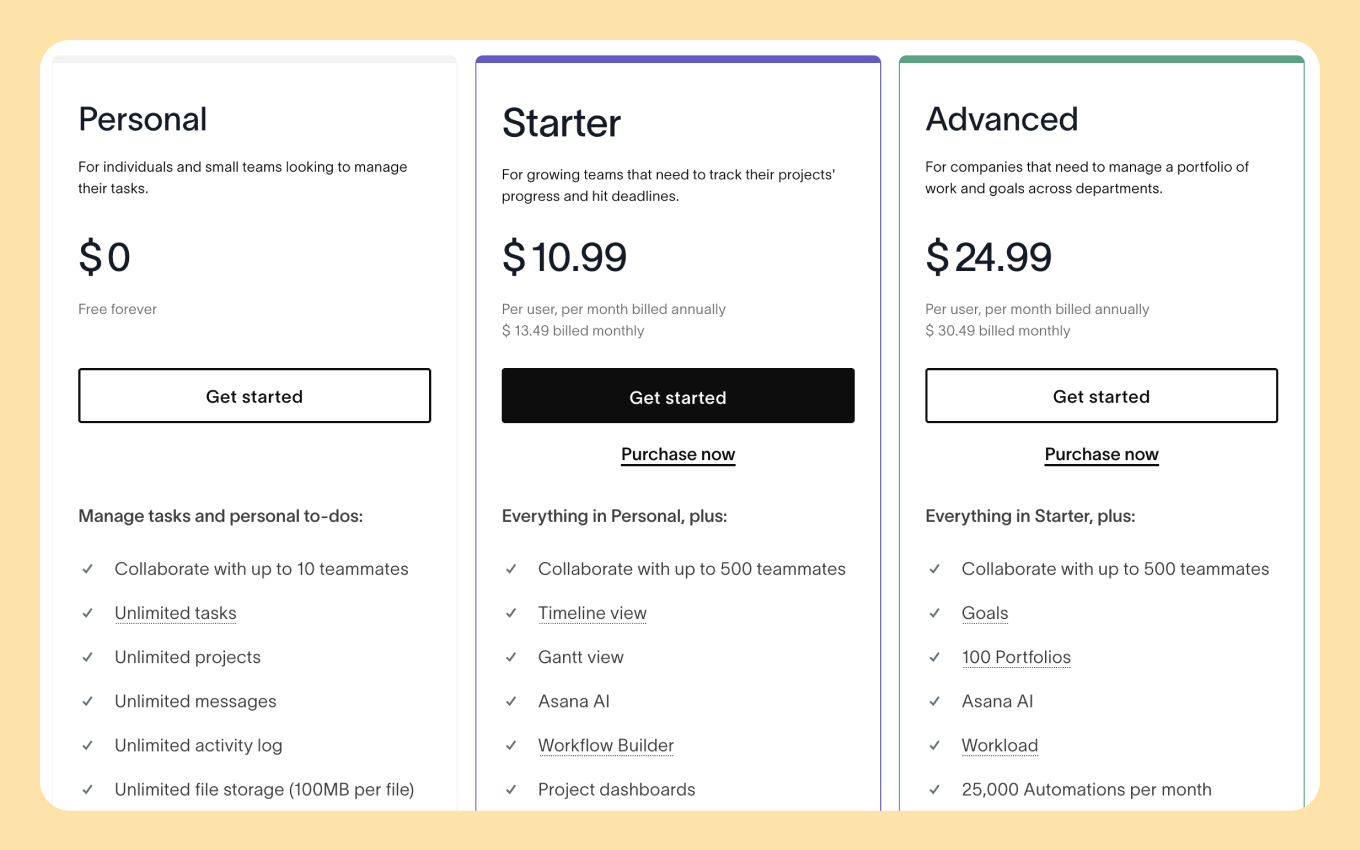Open Purchase now link under Advanced
This screenshot has height=850, width=1360.
(x=1101, y=455)
